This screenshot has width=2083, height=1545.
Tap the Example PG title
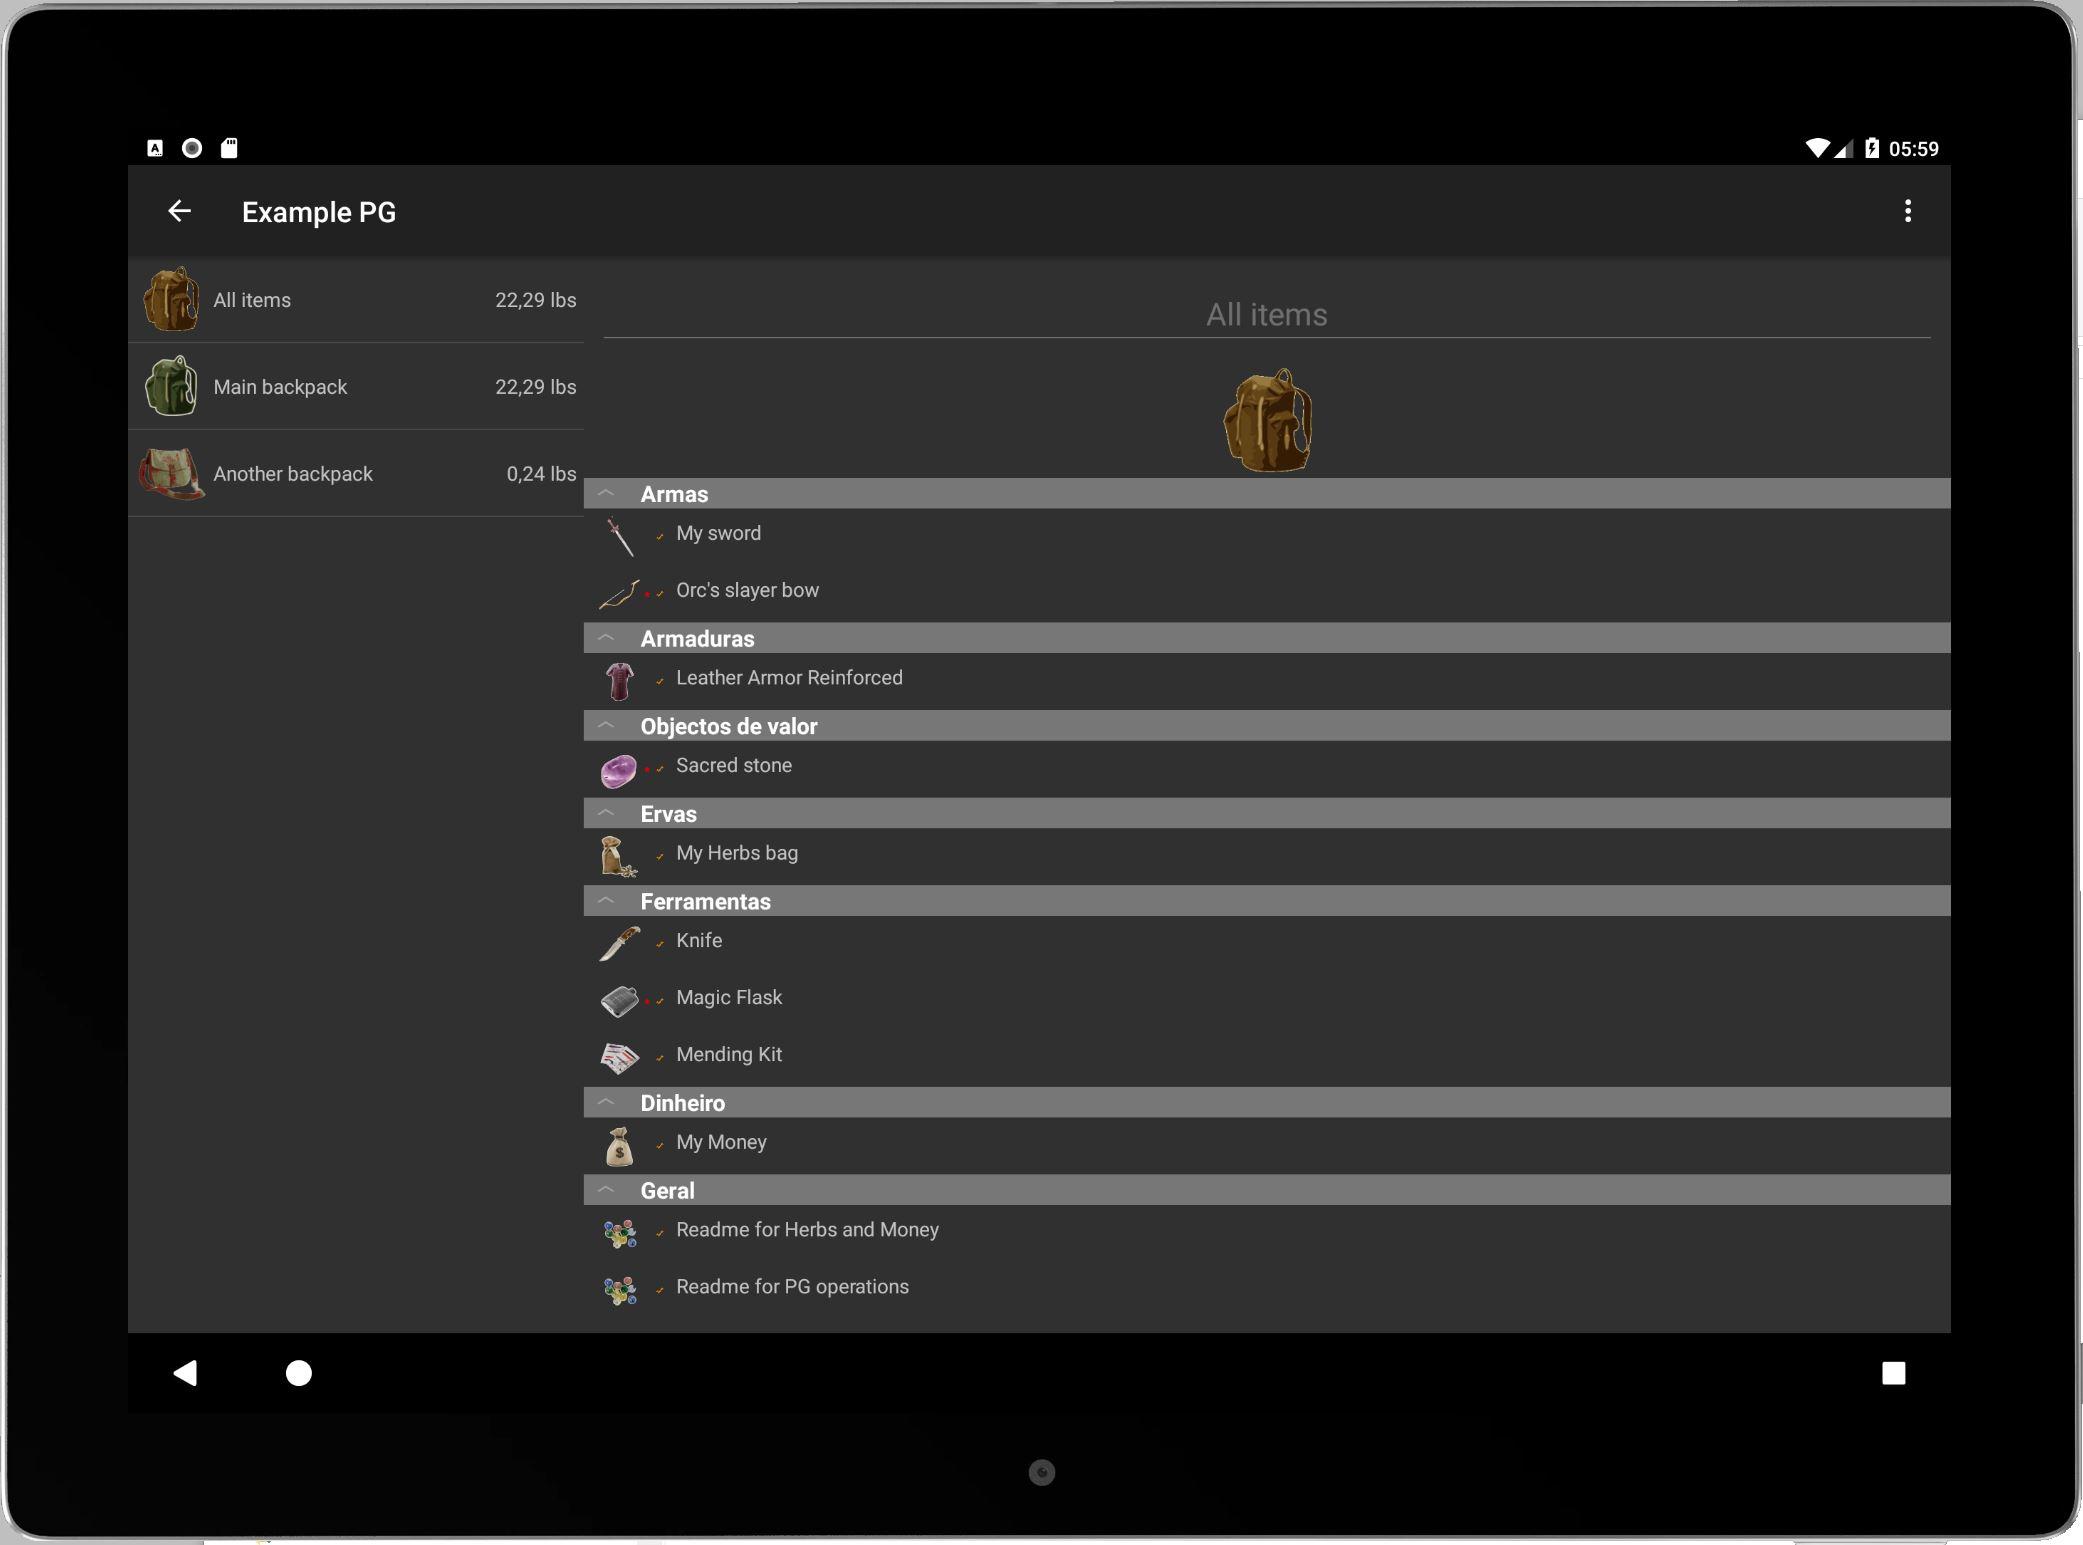[x=319, y=212]
